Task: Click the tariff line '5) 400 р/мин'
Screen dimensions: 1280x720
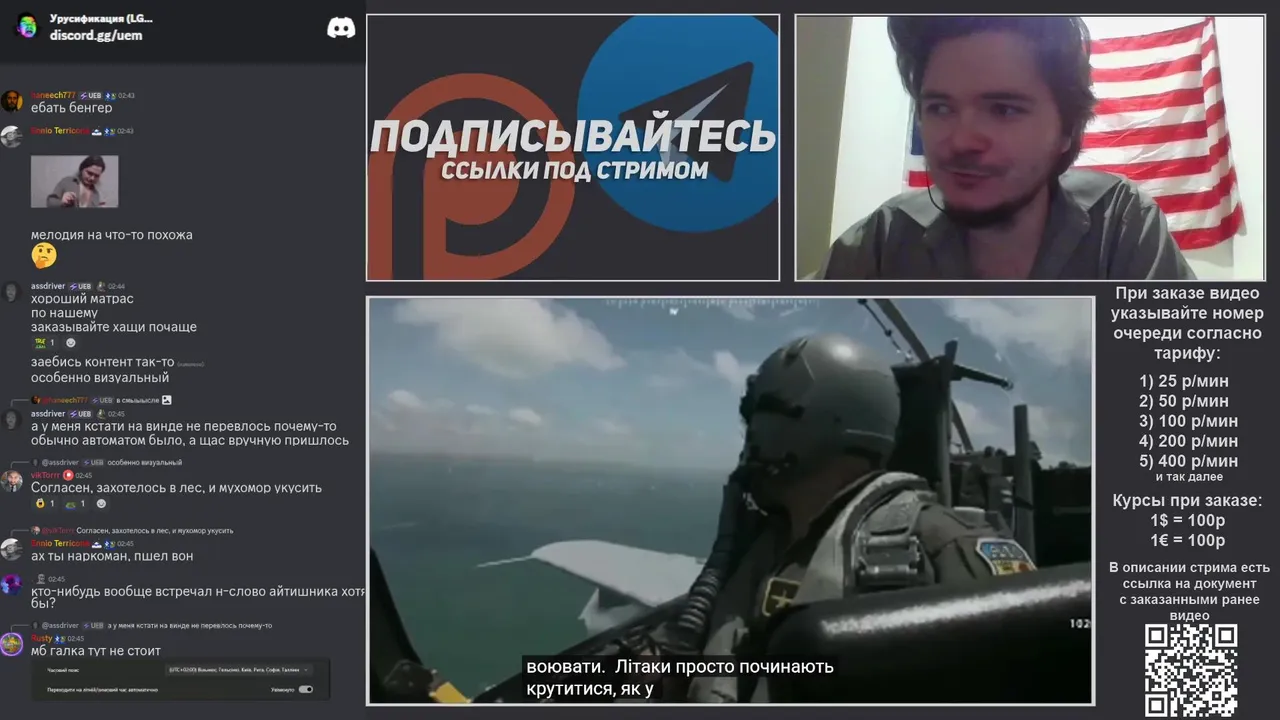Action: (x=1188, y=461)
